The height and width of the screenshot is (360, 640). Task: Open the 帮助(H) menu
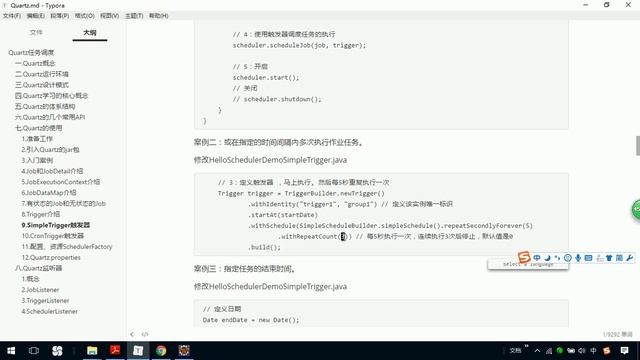pyautogui.click(x=158, y=16)
